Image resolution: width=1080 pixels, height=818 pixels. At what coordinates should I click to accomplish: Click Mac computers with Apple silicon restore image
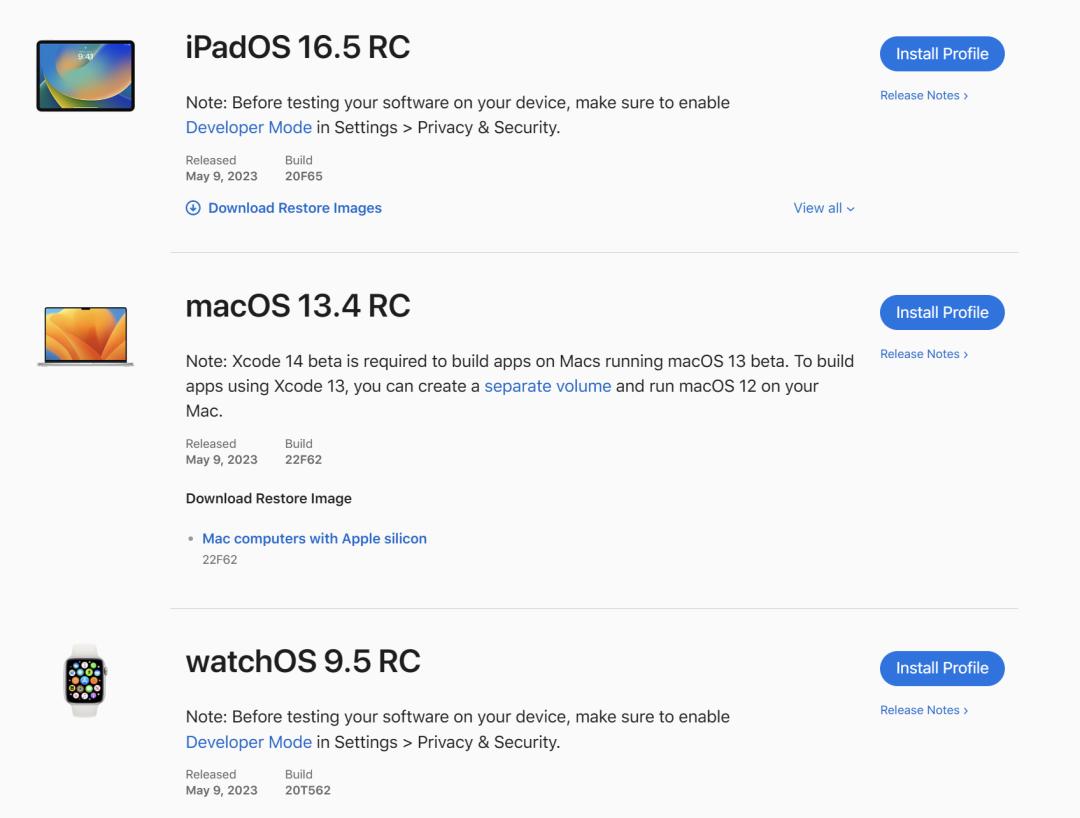pos(314,538)
